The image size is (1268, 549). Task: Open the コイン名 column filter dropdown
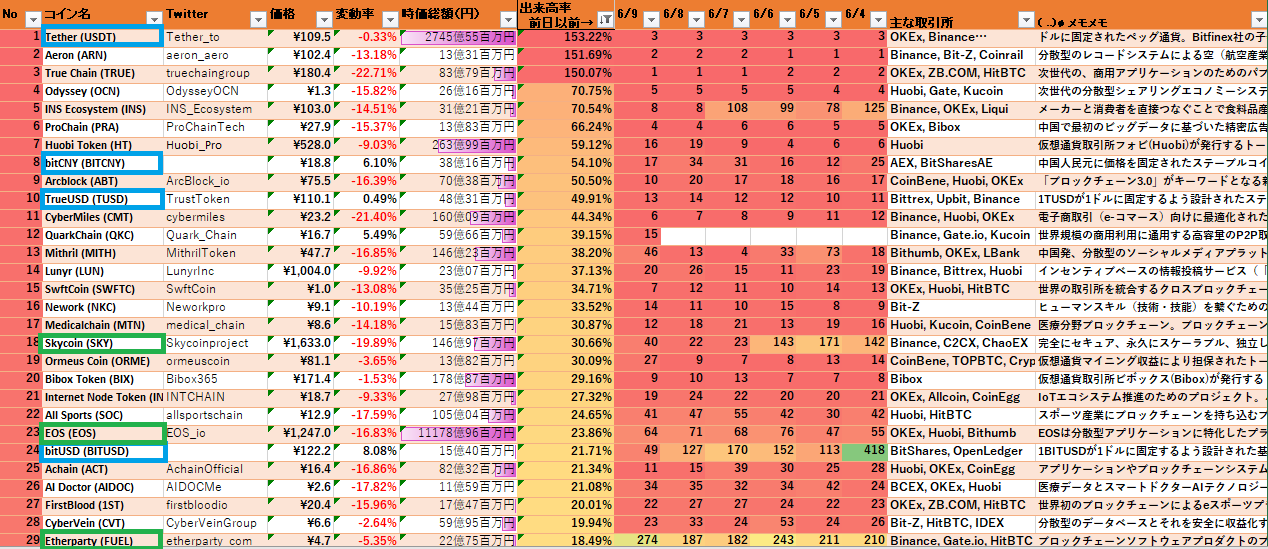pos(153,19)
